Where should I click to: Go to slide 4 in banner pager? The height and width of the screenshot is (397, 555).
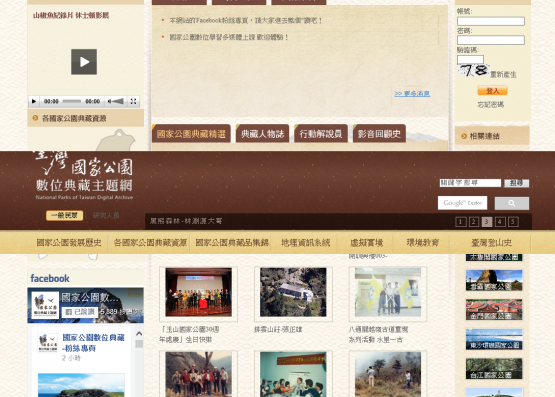click(x=500, y=222)
